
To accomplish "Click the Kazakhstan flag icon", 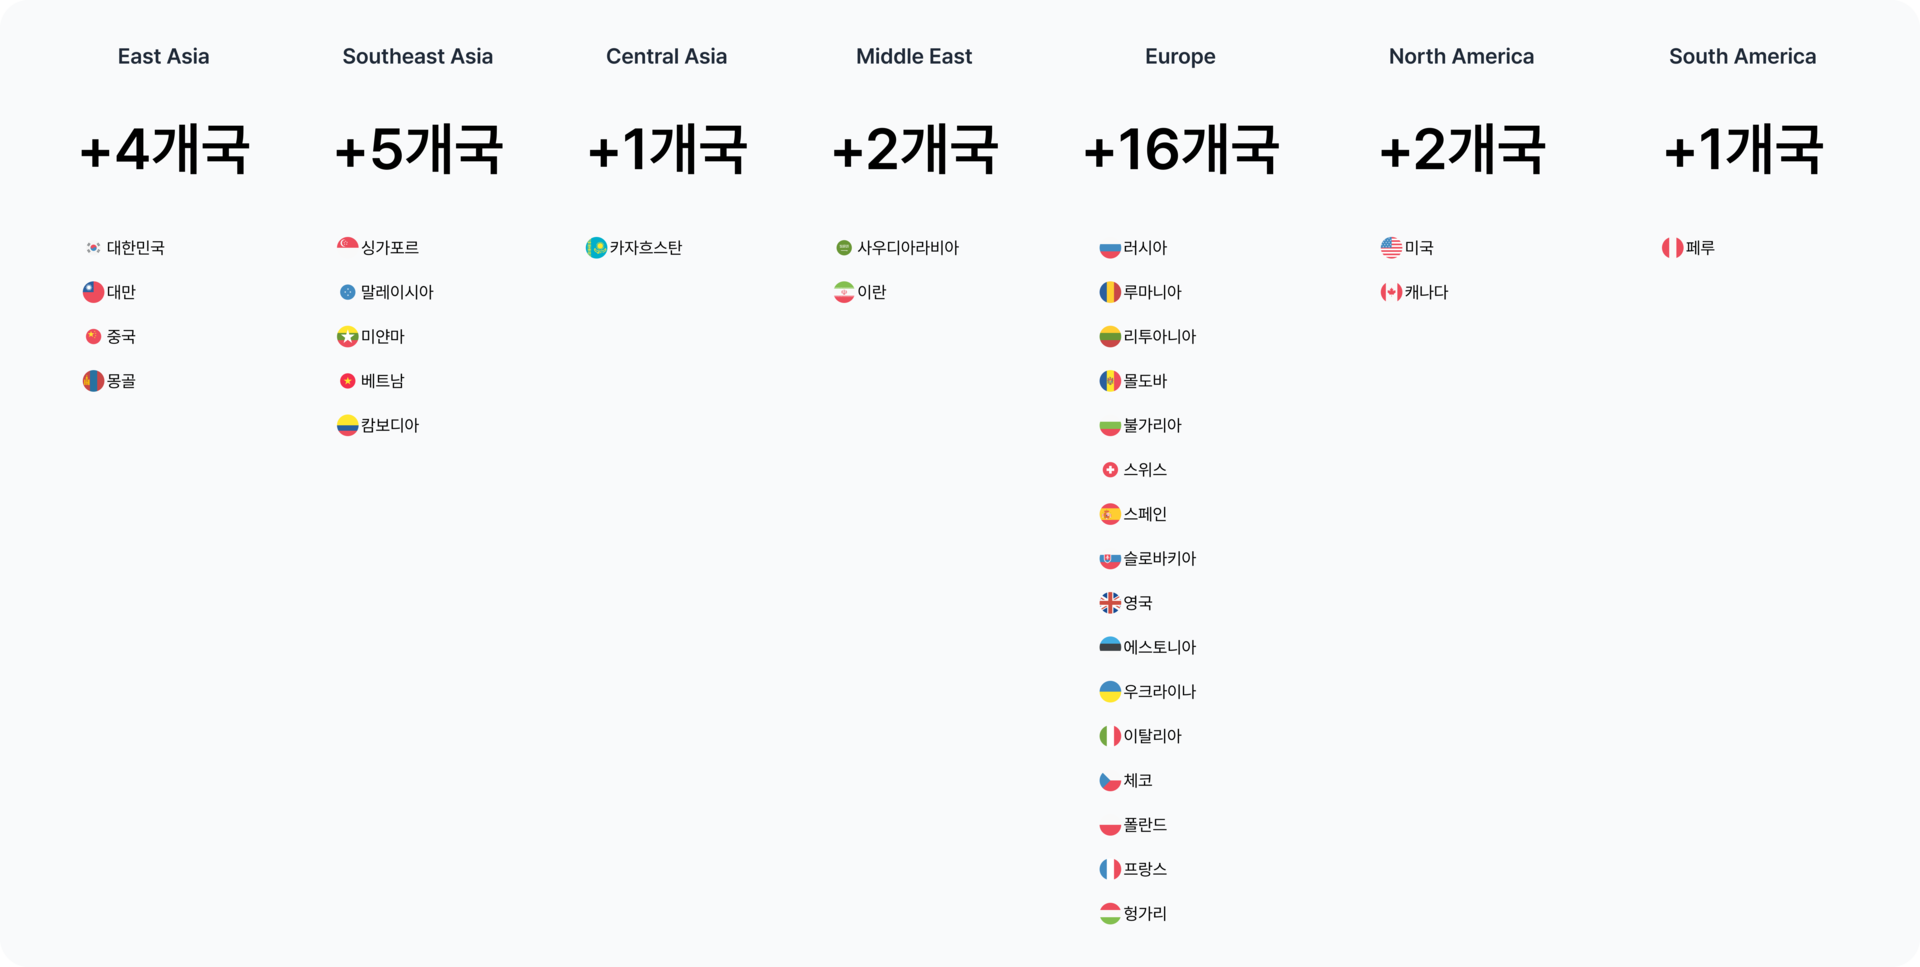I will click(x=596, y=248).
